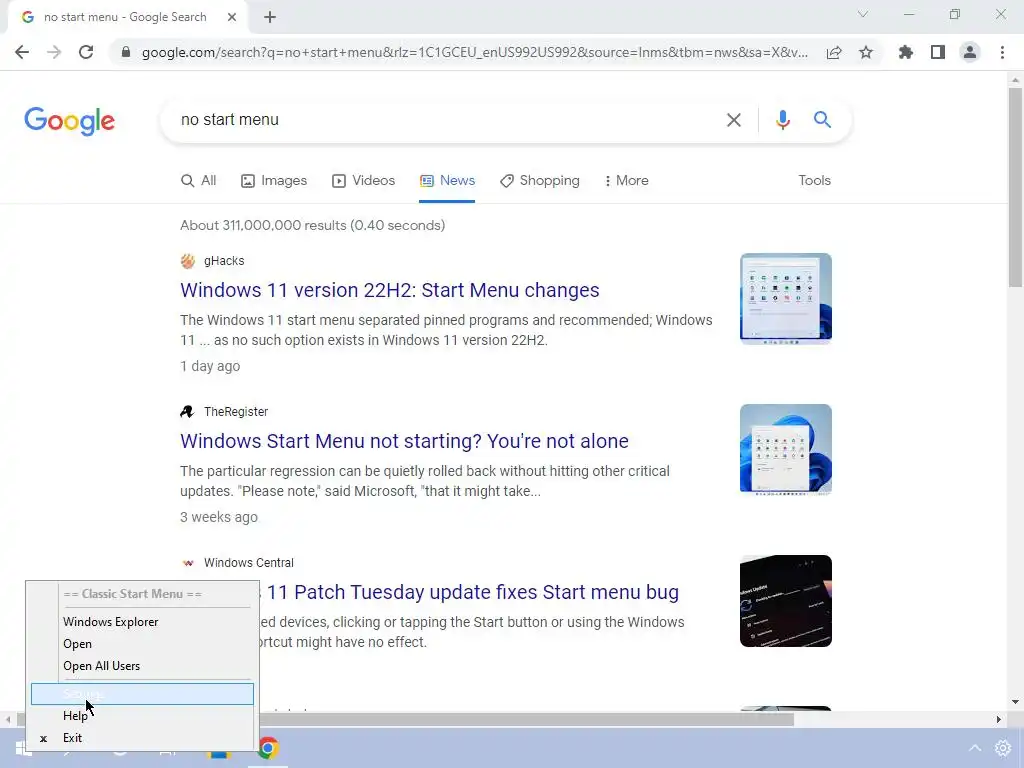Choose Windows Explorer in Classic Start Menu

(142, 622)
